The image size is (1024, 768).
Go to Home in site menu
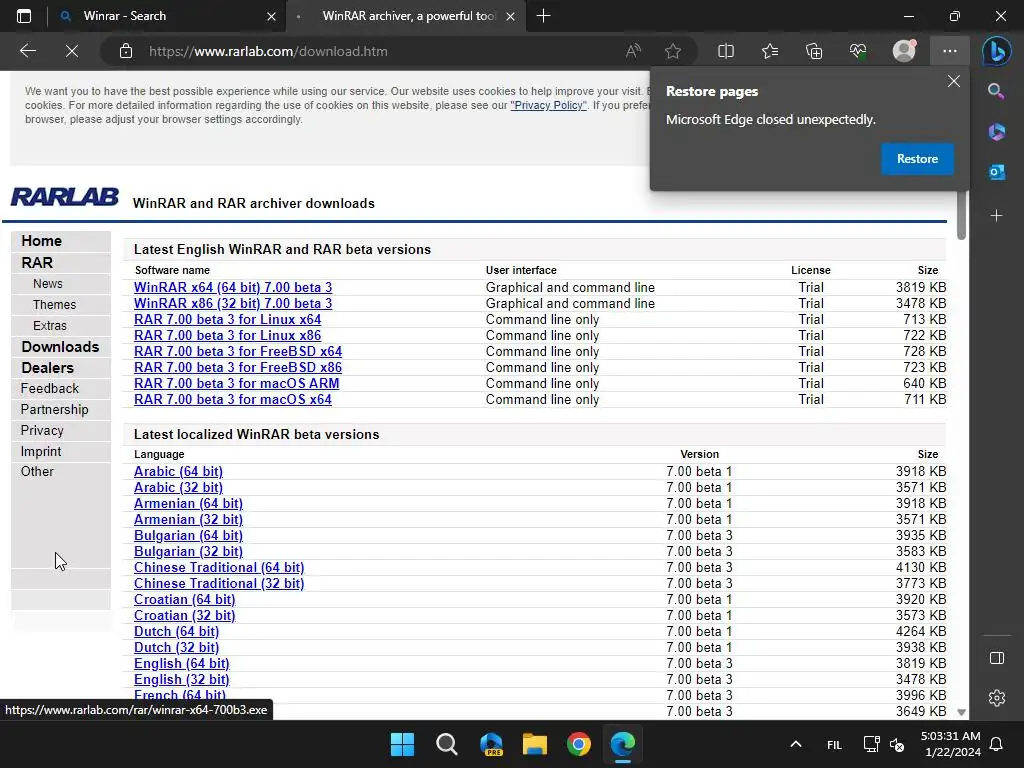41,241
